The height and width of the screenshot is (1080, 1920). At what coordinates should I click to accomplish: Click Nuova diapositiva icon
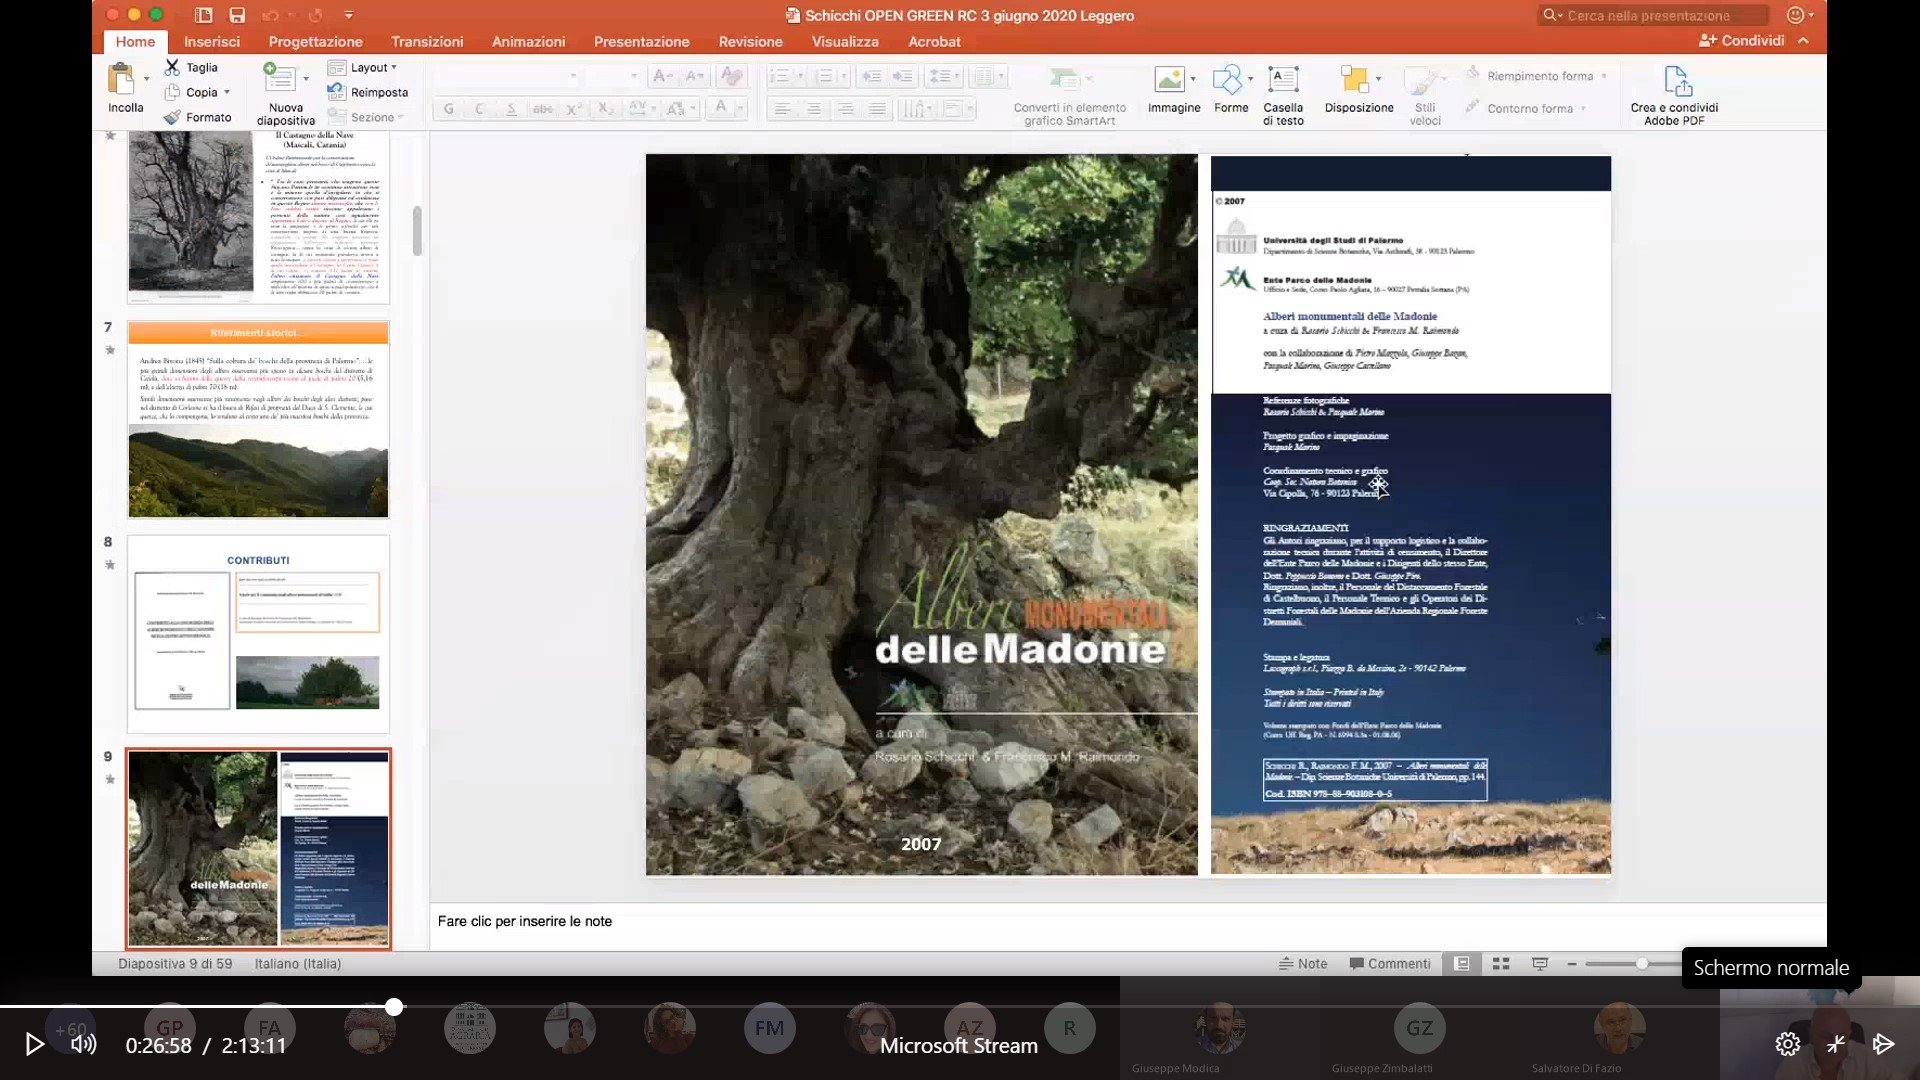(279, 79)
